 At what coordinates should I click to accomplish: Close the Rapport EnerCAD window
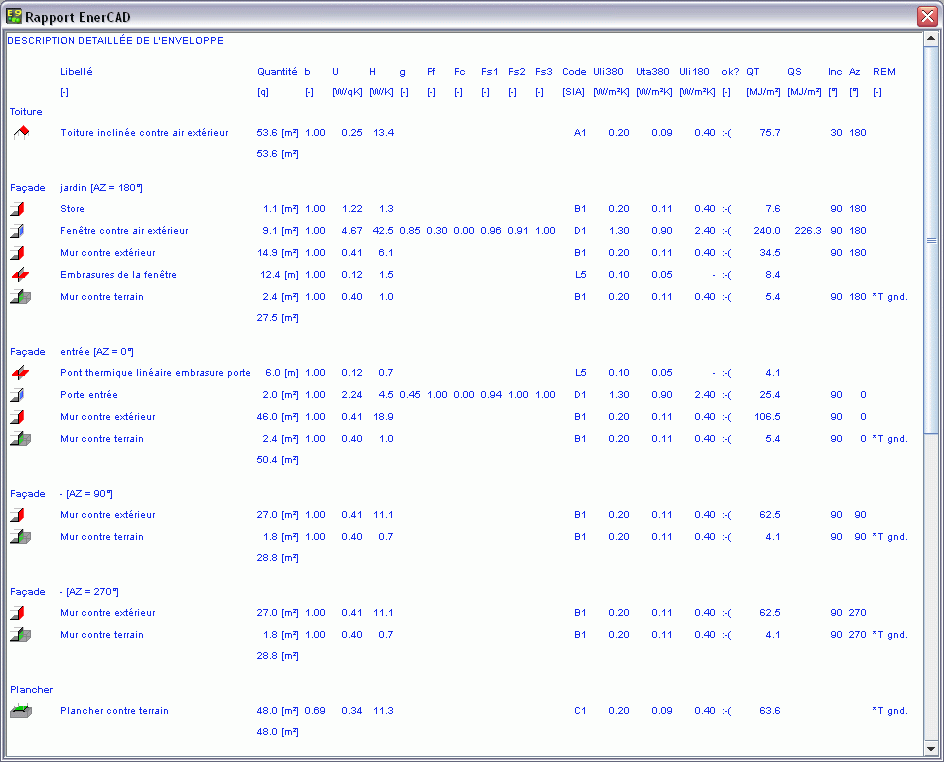926,16
